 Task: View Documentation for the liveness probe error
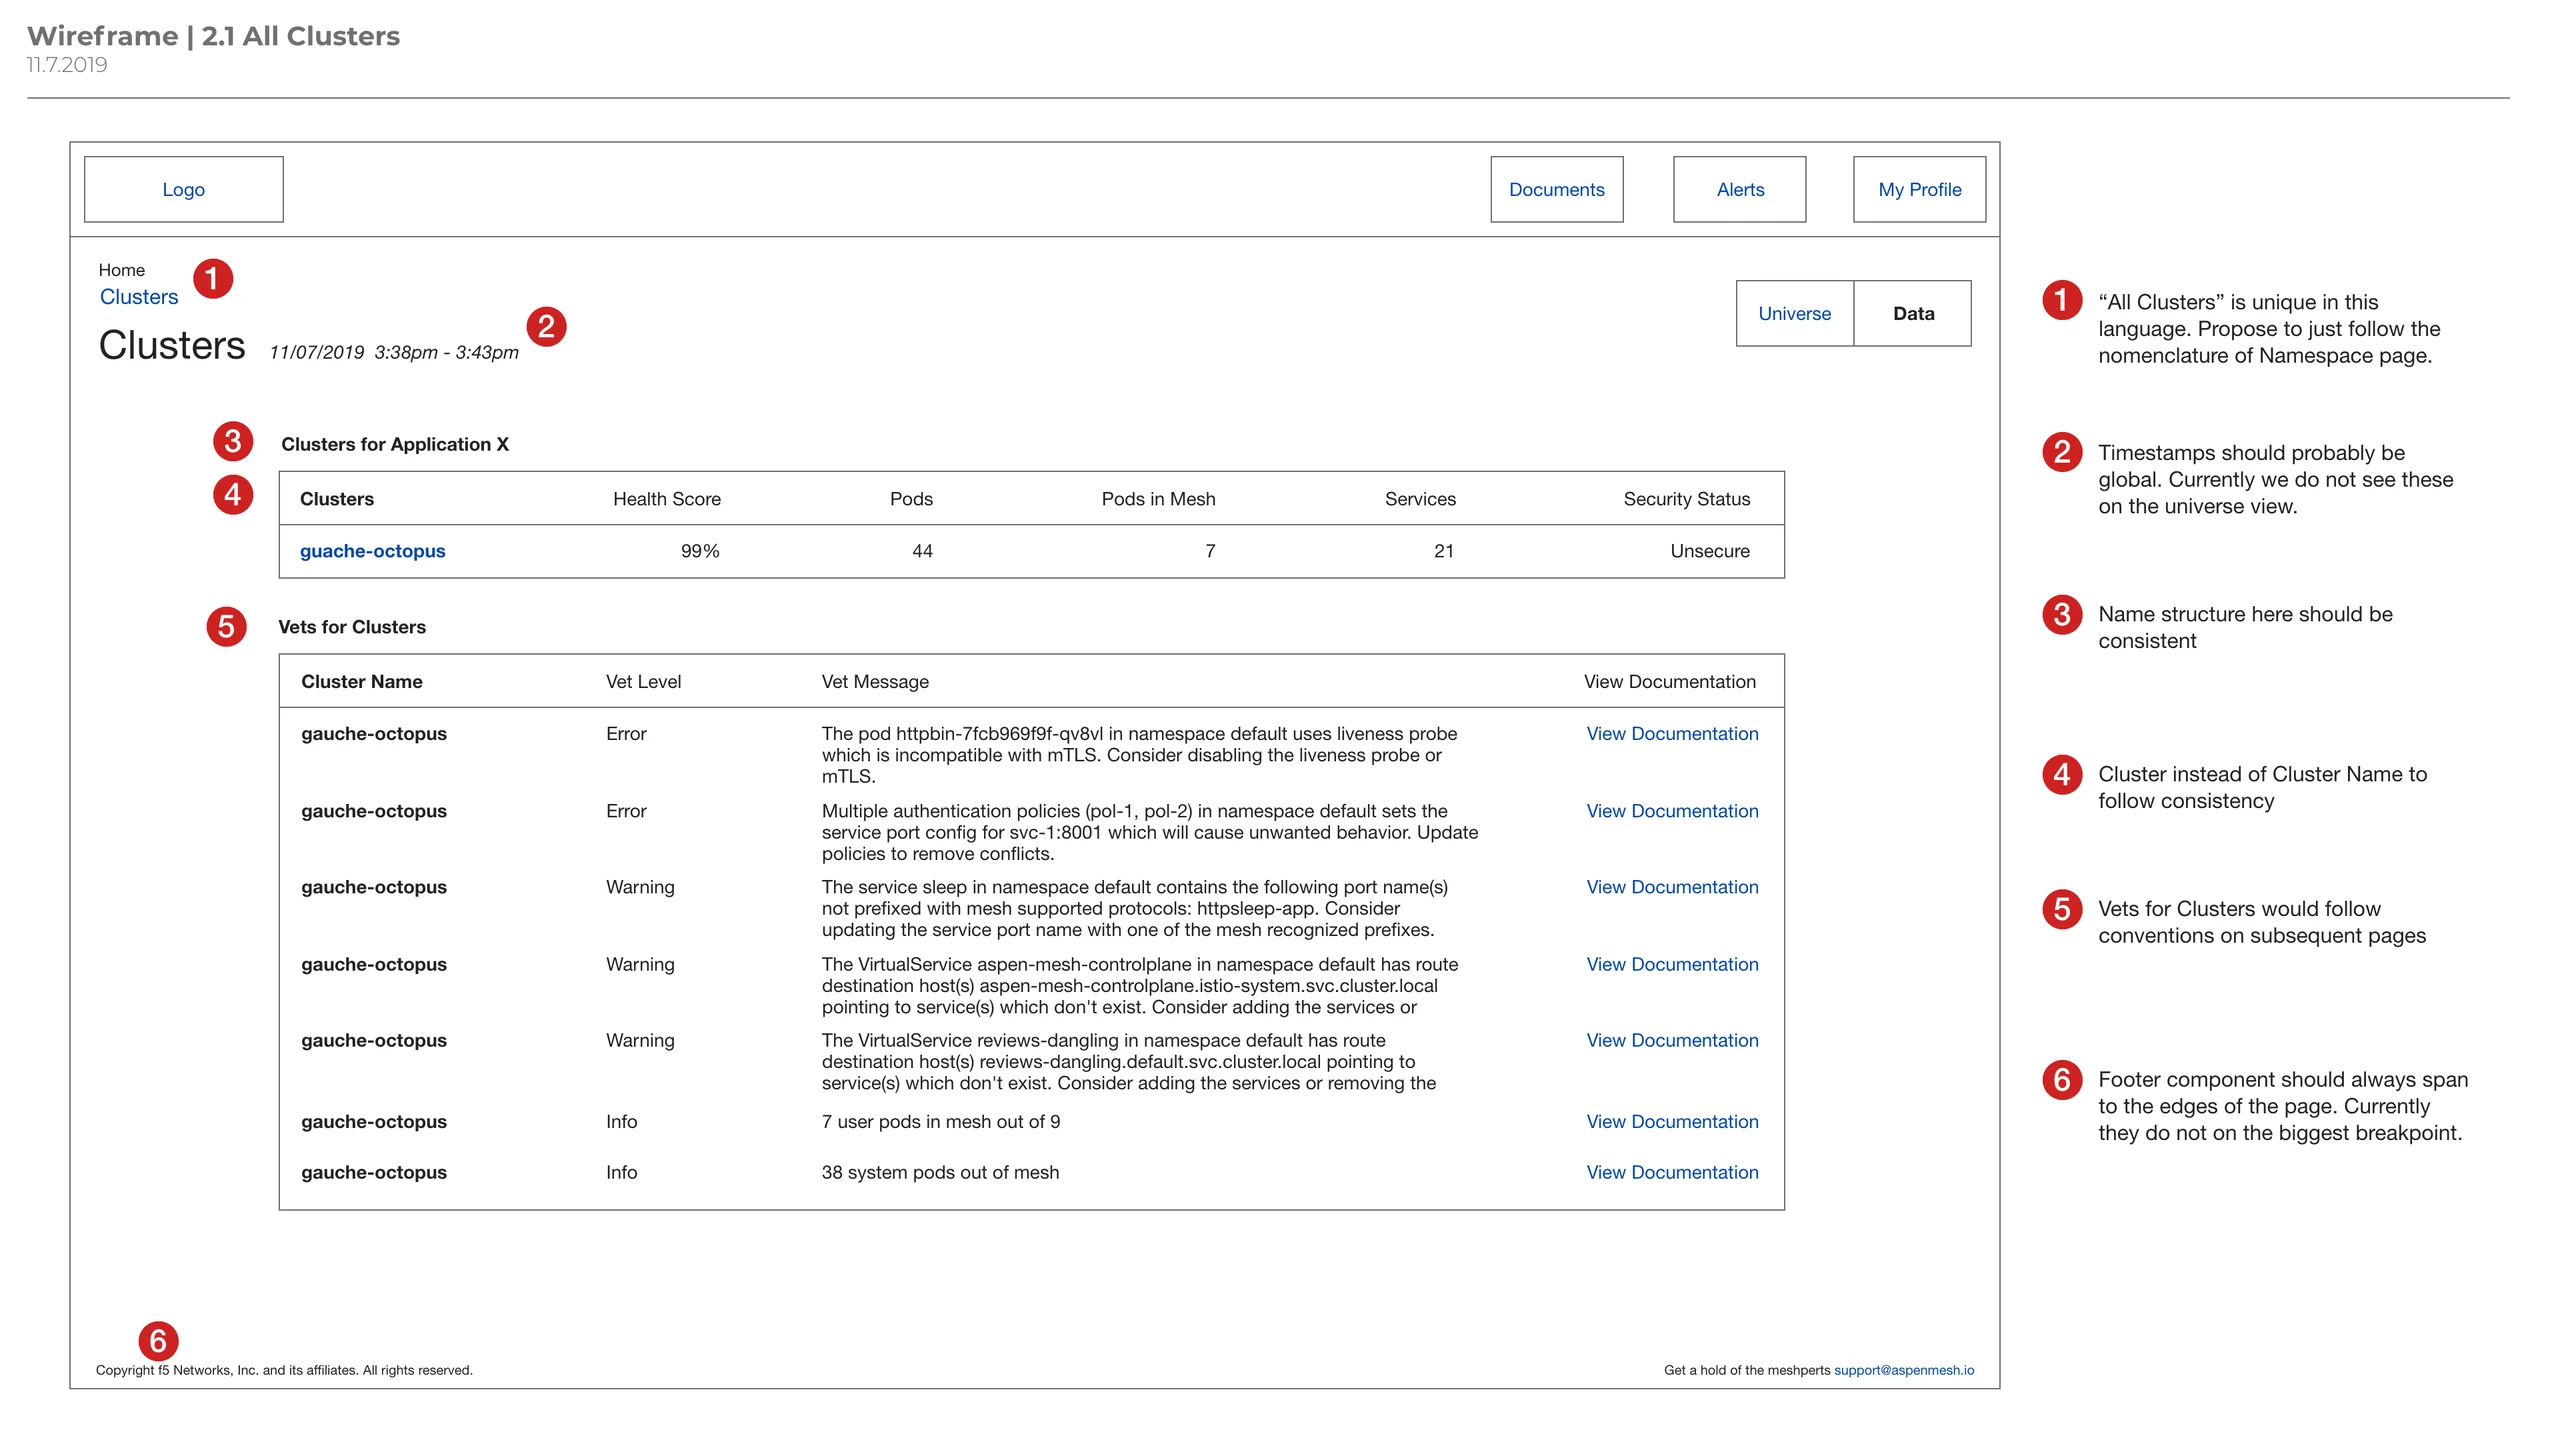click(1672, 734)
